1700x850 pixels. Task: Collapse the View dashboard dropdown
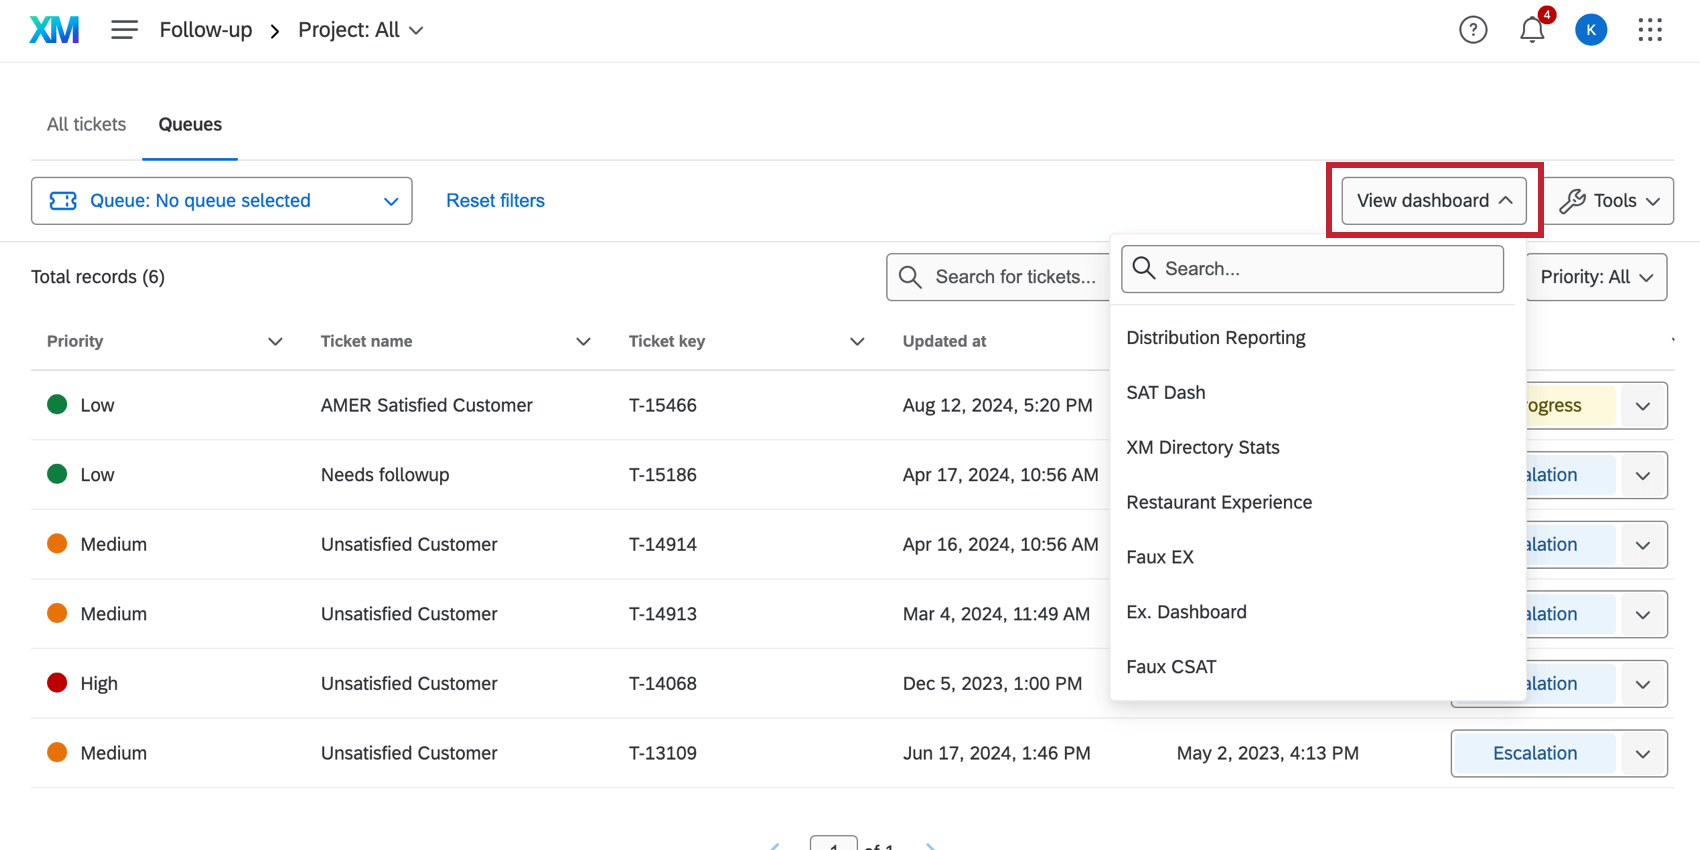click(1433, 201)
